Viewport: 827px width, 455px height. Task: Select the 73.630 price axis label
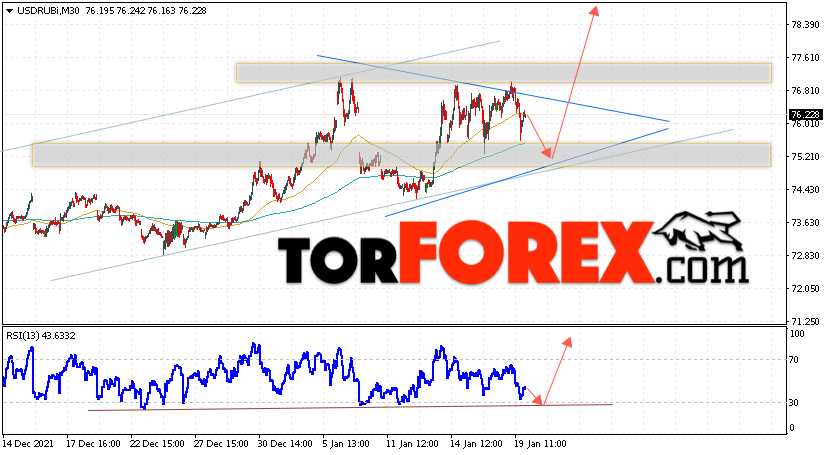pyautogui.click(x=805, y=222)
